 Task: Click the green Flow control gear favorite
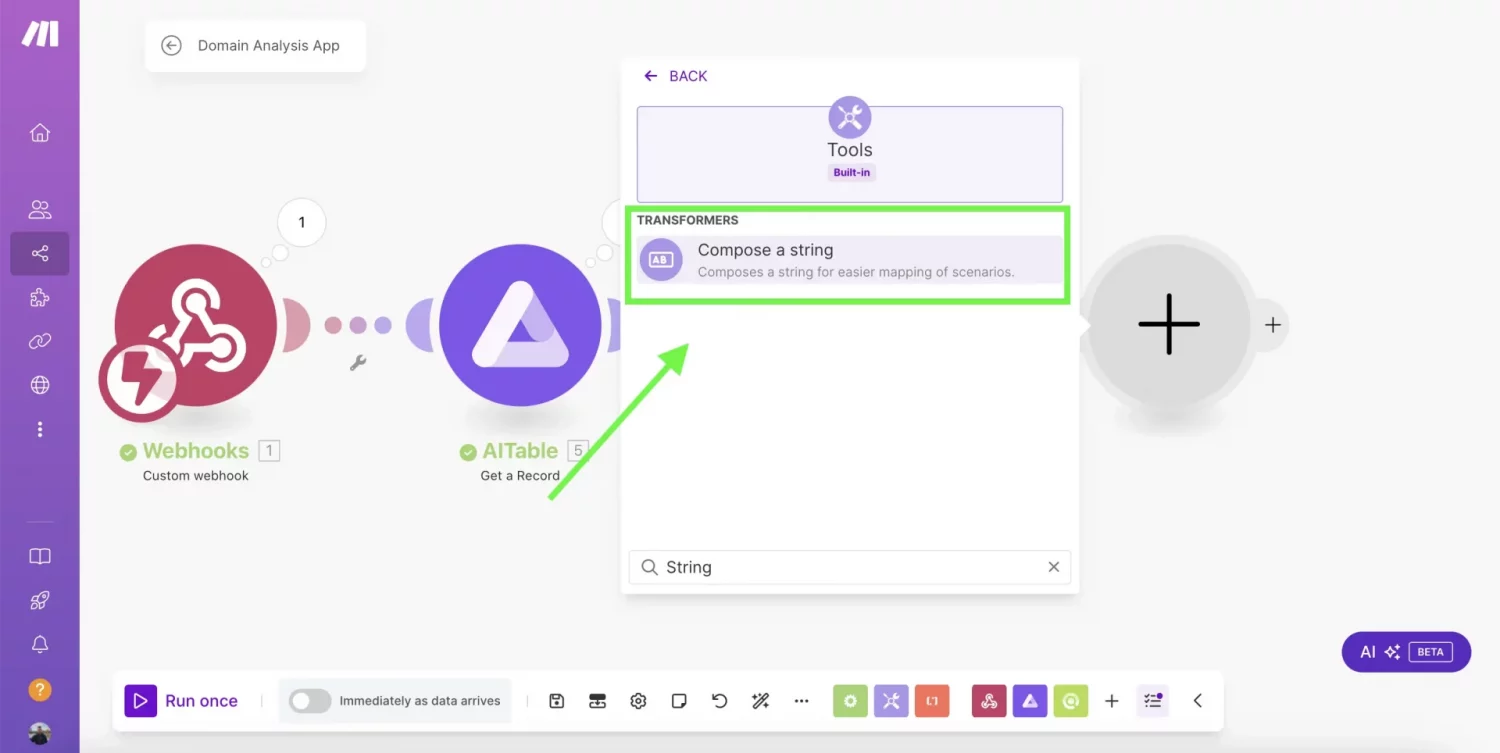pos(850,701)
